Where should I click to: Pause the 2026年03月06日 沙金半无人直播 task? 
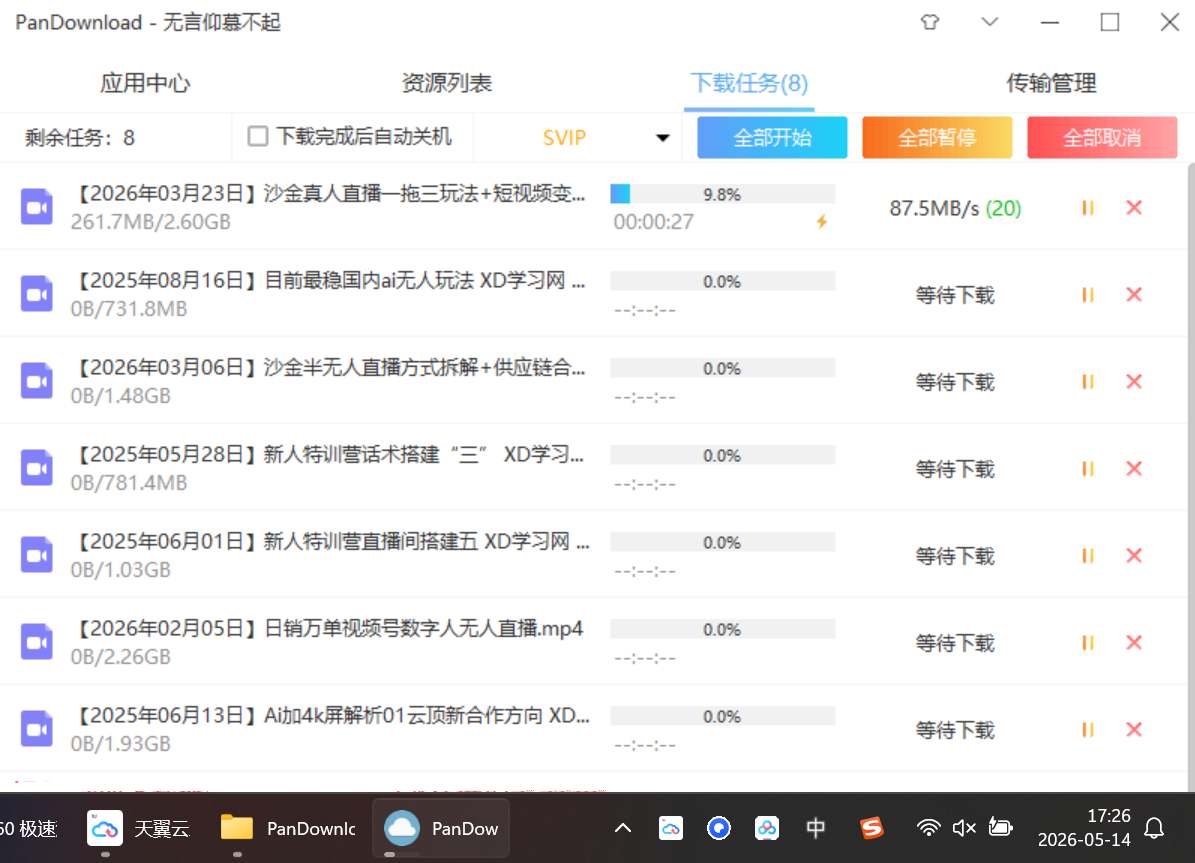pos(1088,381)
